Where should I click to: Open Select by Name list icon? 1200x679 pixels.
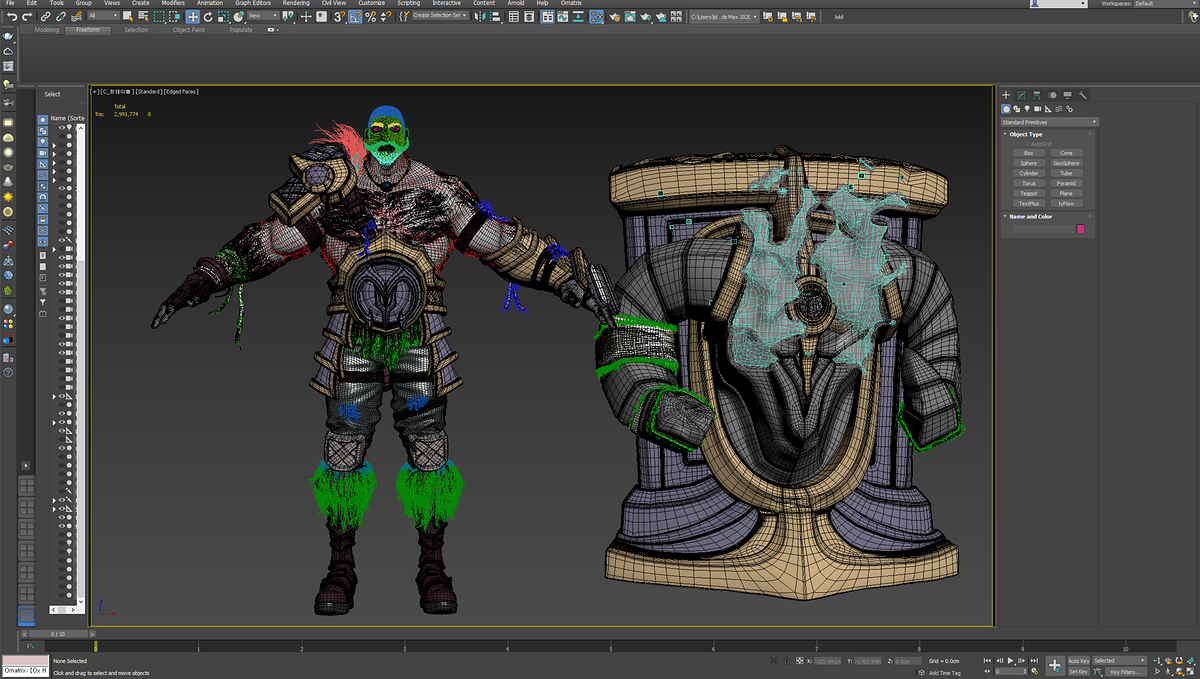tap(143, 16)
